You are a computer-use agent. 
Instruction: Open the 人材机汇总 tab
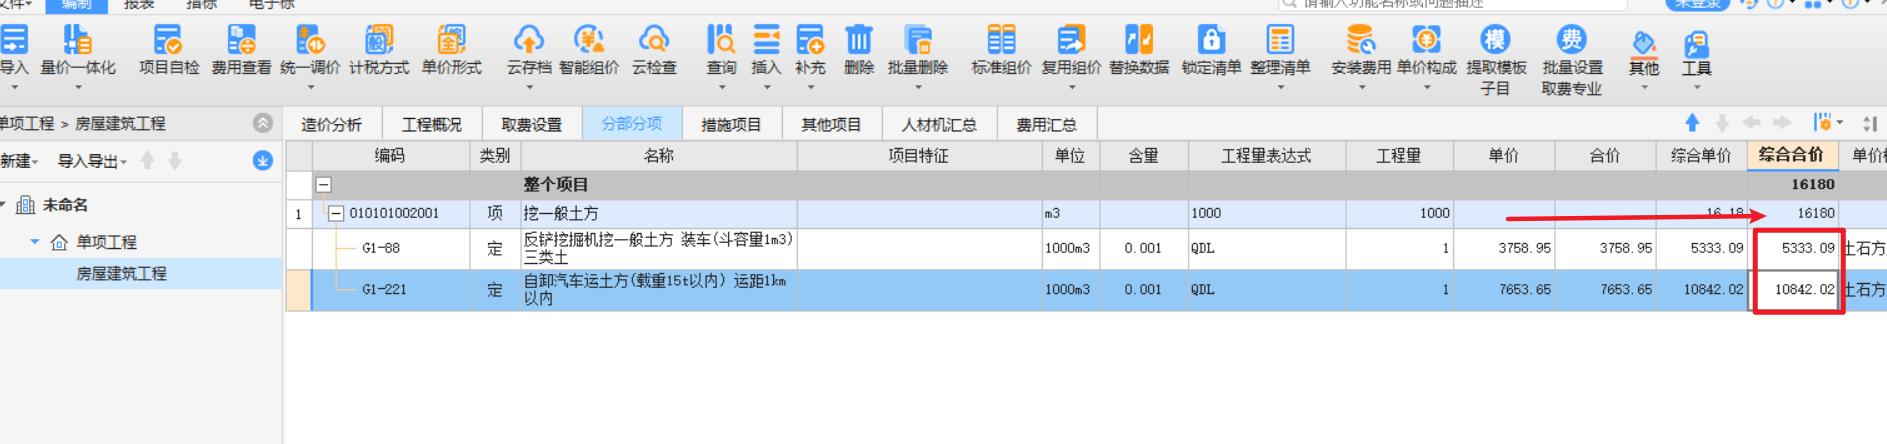(x=939, y=124)
